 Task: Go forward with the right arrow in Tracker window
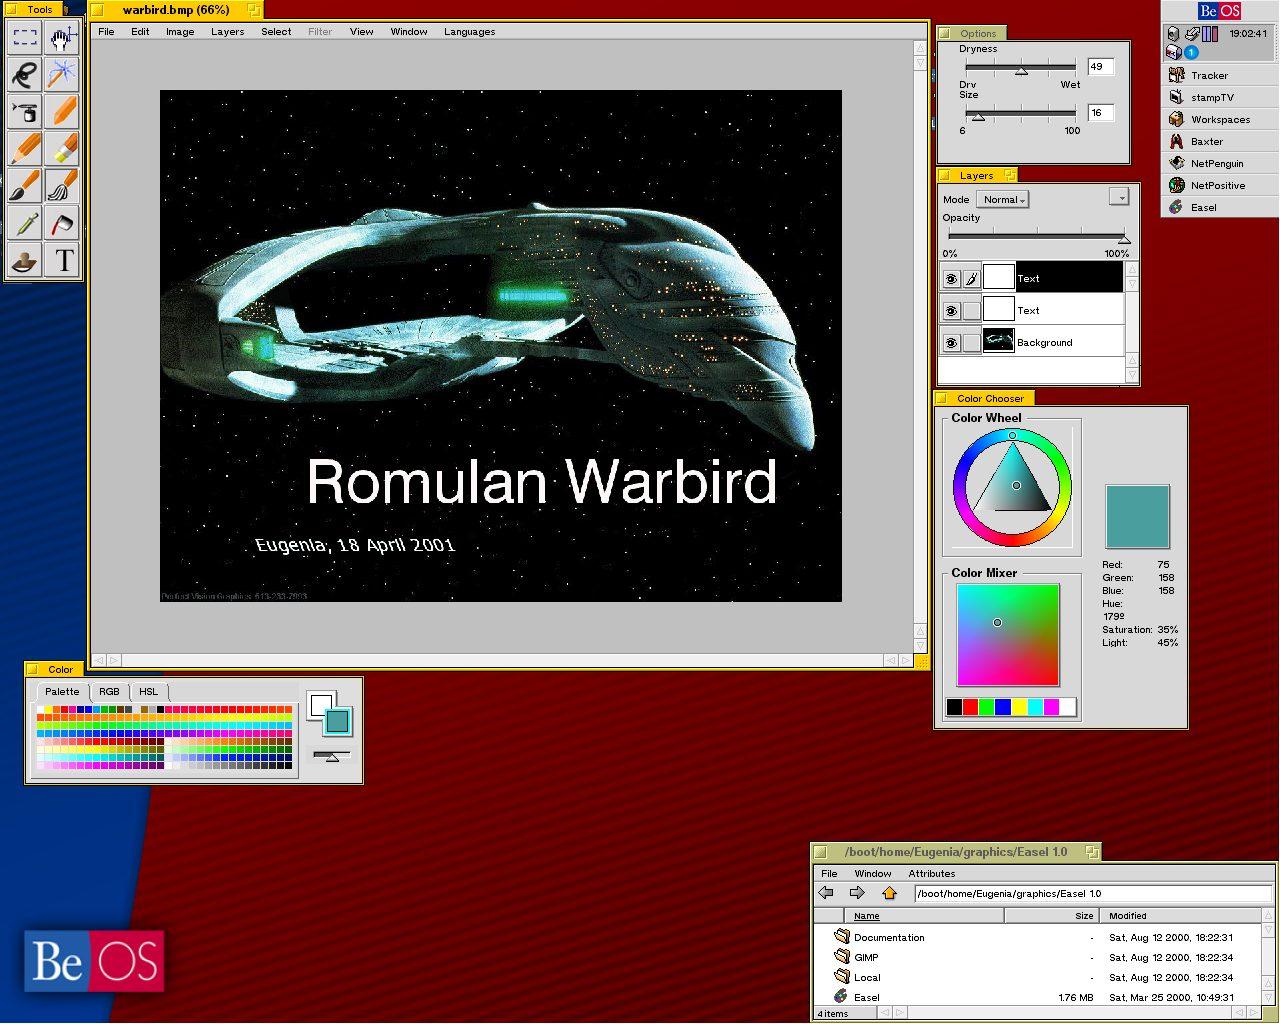[857, 893]
